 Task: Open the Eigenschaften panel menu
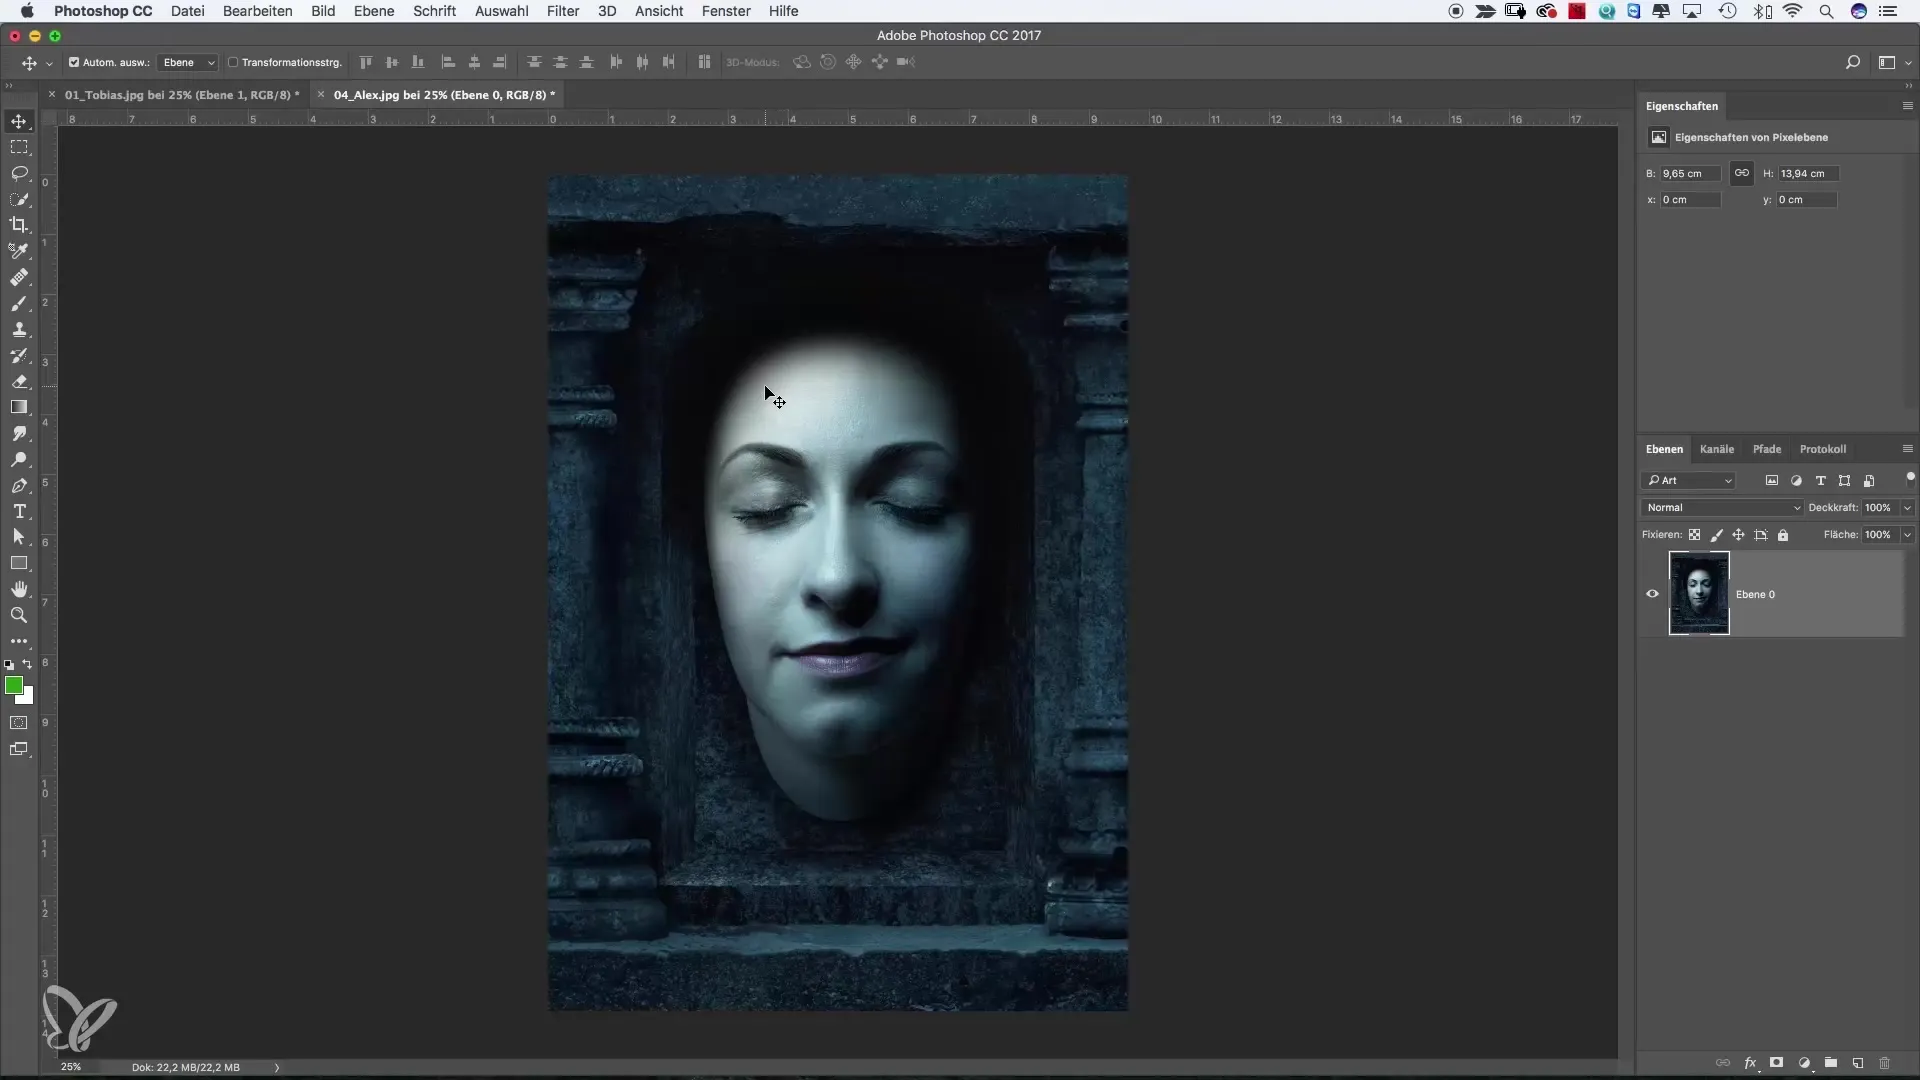pos(1907,106)
